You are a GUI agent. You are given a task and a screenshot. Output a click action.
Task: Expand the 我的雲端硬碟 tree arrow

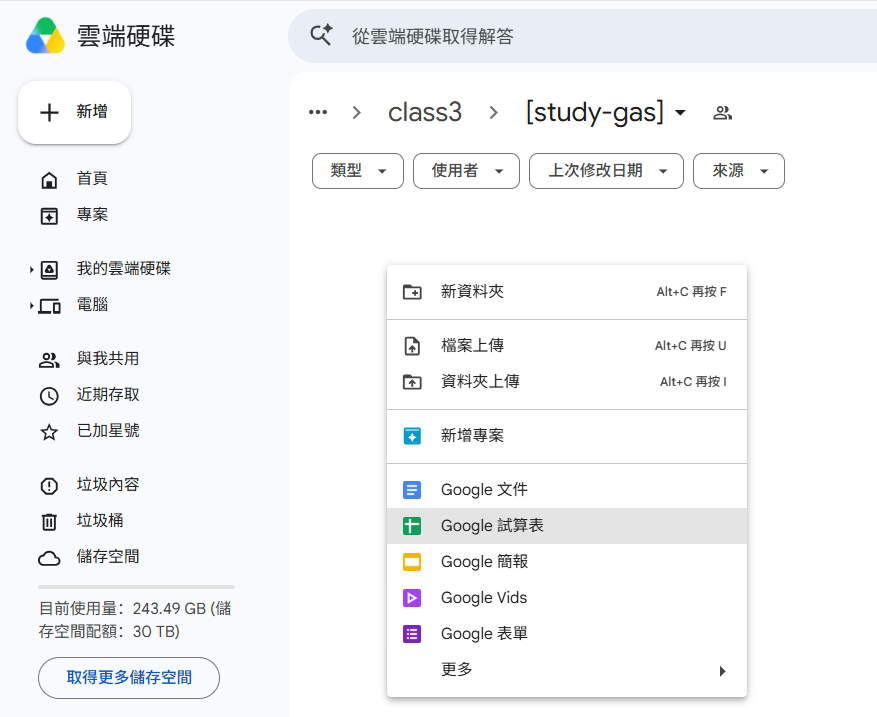(31, 270)
